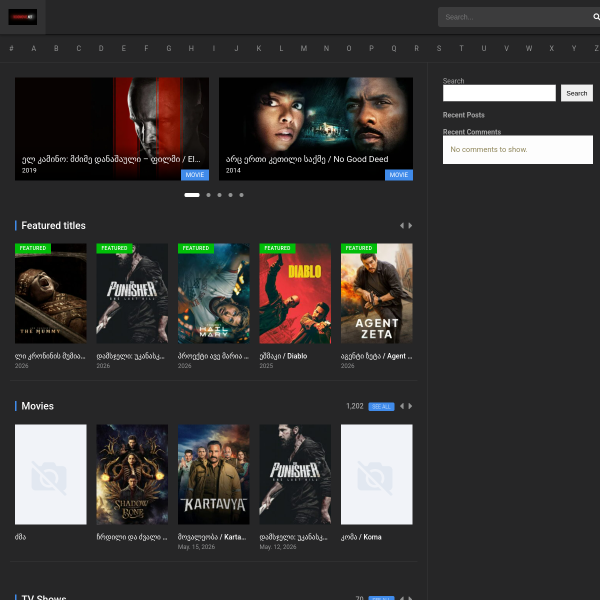Open No Good Deed 2014 banner
This screenshot has height=600, width=600.
pos(316,129)
